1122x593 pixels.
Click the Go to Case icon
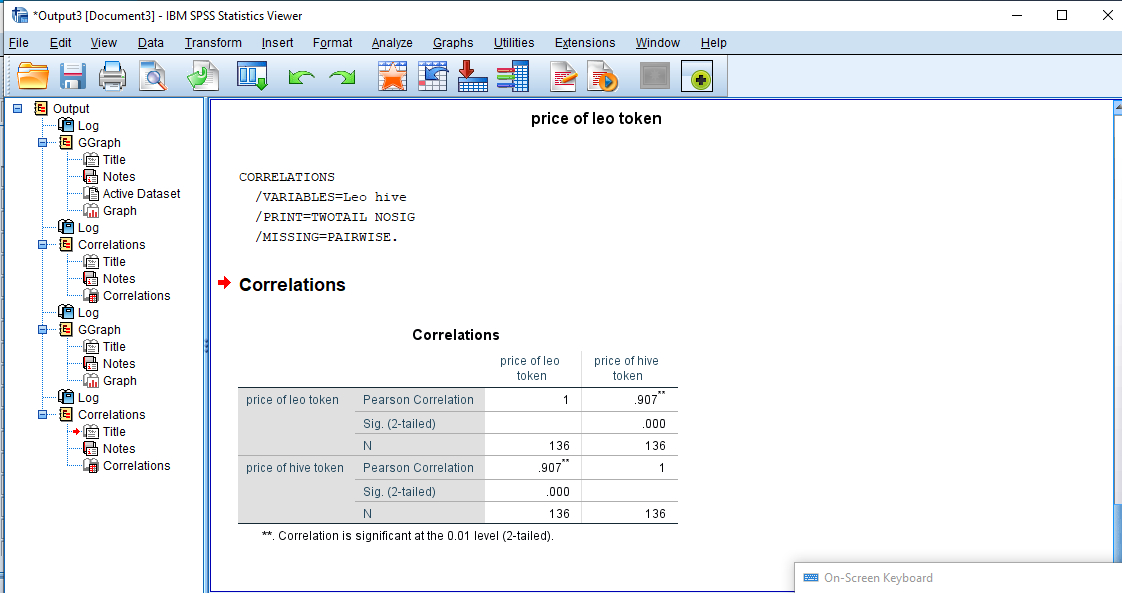pos(432,77)
